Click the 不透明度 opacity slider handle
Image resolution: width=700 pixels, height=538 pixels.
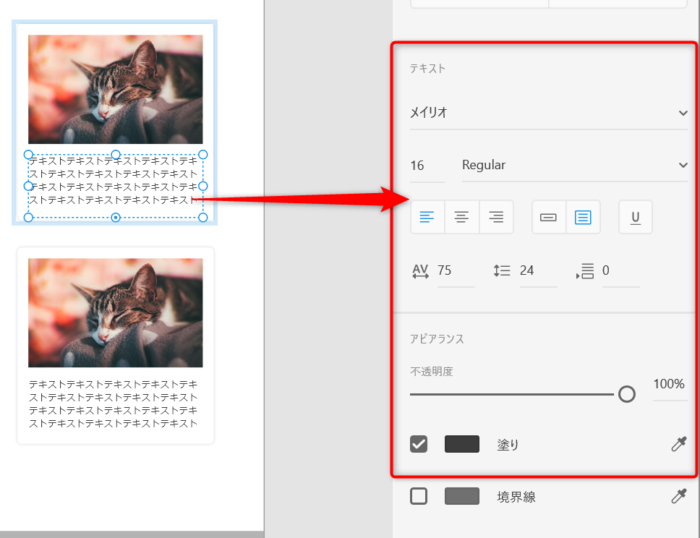(x=627, y=394)
